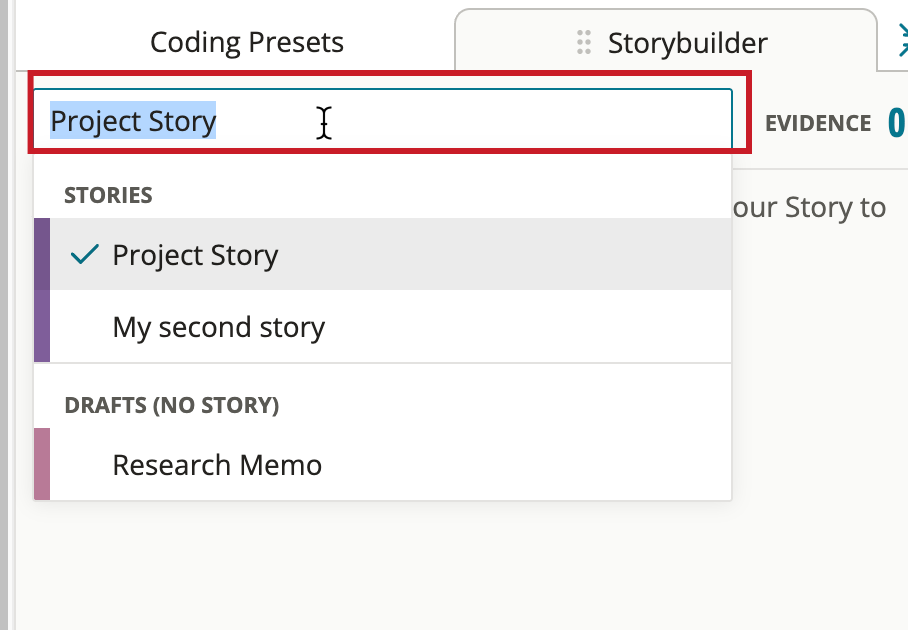
Task: Select the Research Memo draft
Action: coord(383,464)
